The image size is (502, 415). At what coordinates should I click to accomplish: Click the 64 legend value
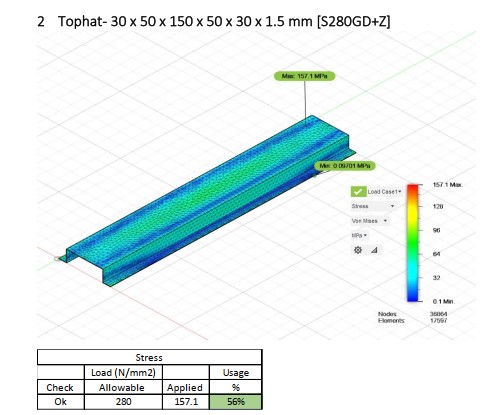click(436, 254)
